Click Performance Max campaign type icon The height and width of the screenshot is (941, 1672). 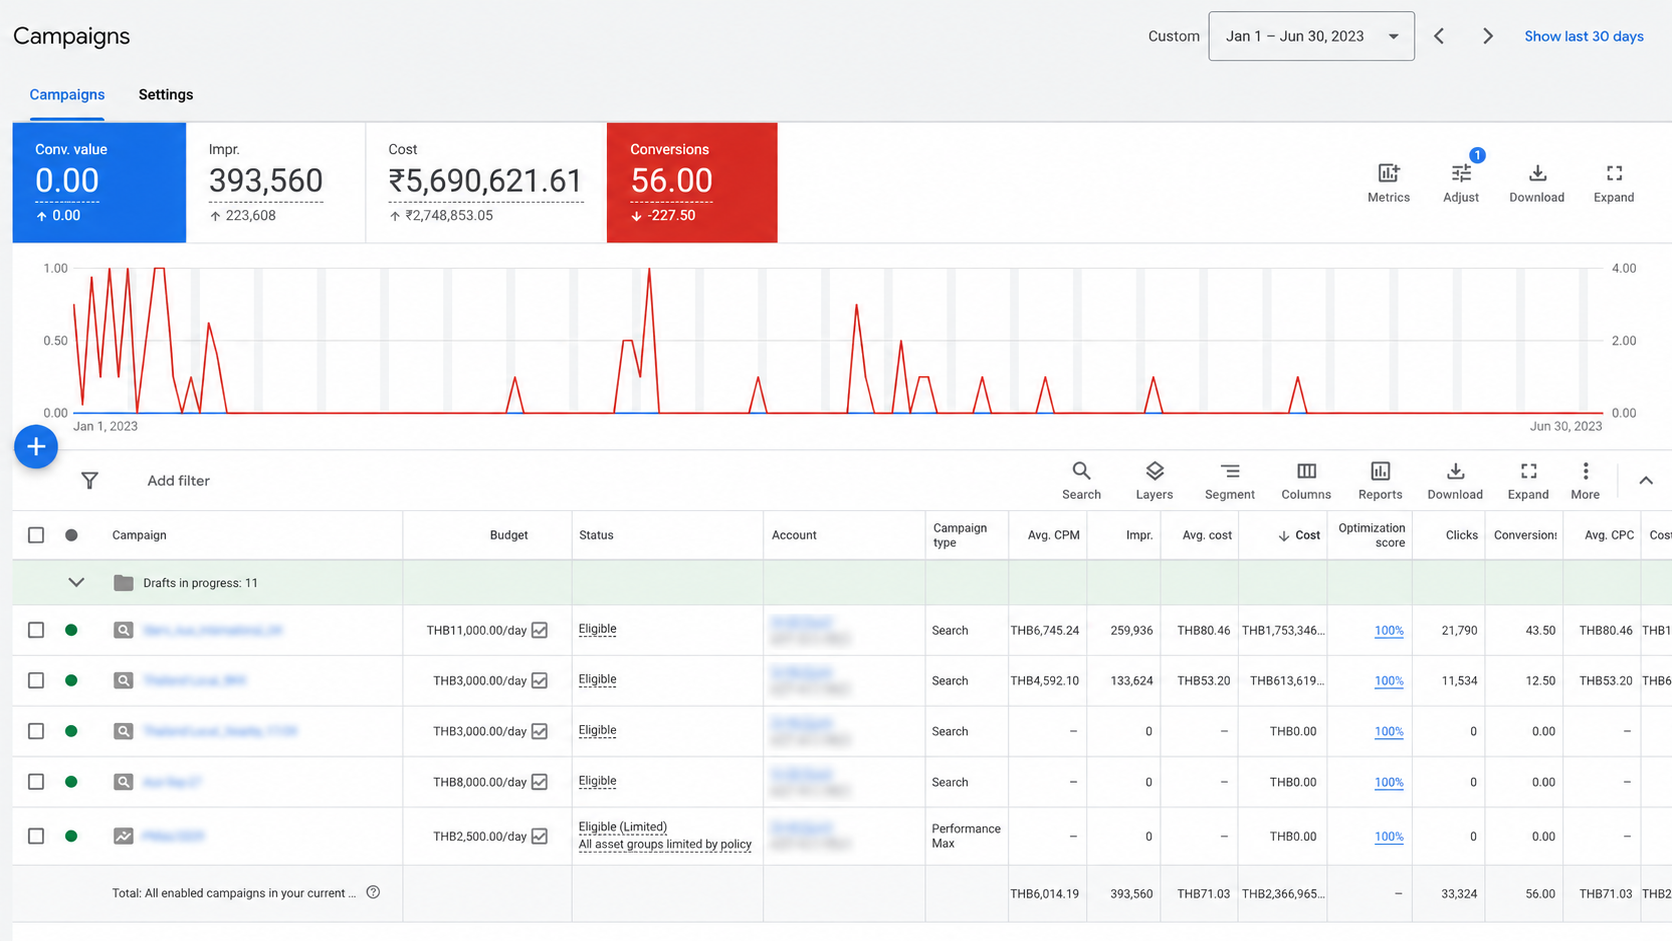123,836
